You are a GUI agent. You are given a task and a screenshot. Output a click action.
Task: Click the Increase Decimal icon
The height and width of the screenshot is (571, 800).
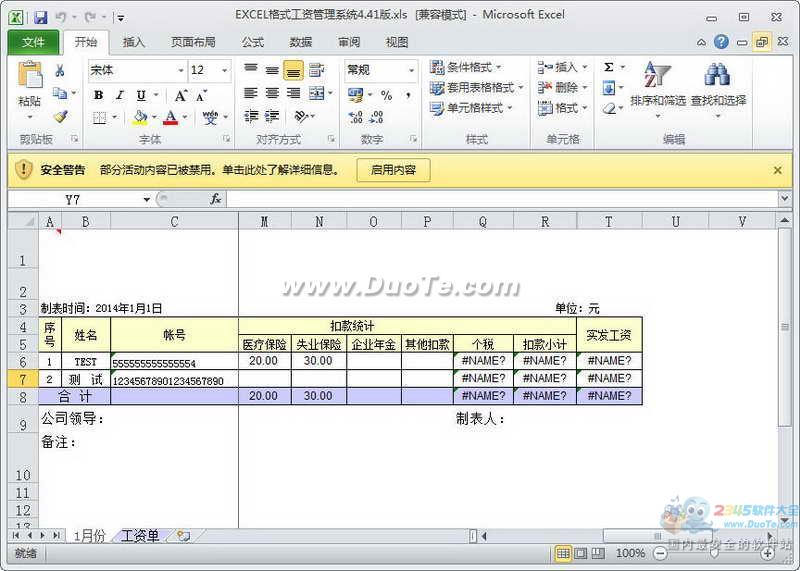point(355,117)
